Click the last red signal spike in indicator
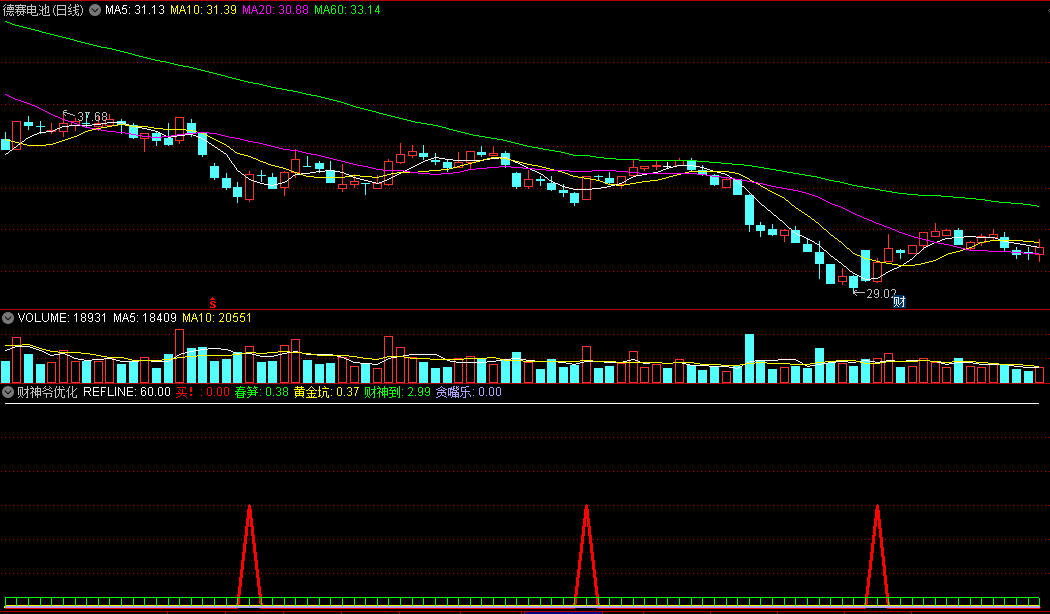The width and height of the screenshot is (1050, 614). [877, 556]
